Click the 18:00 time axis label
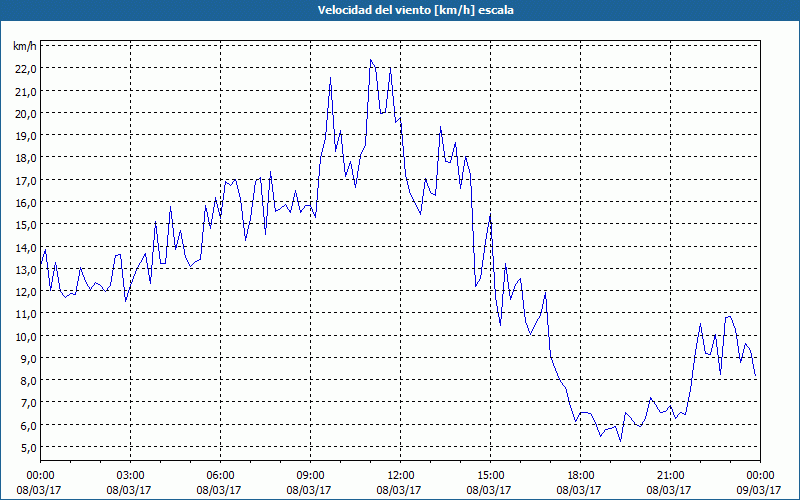This screenshot has height=500, width=800. (581, 476)
